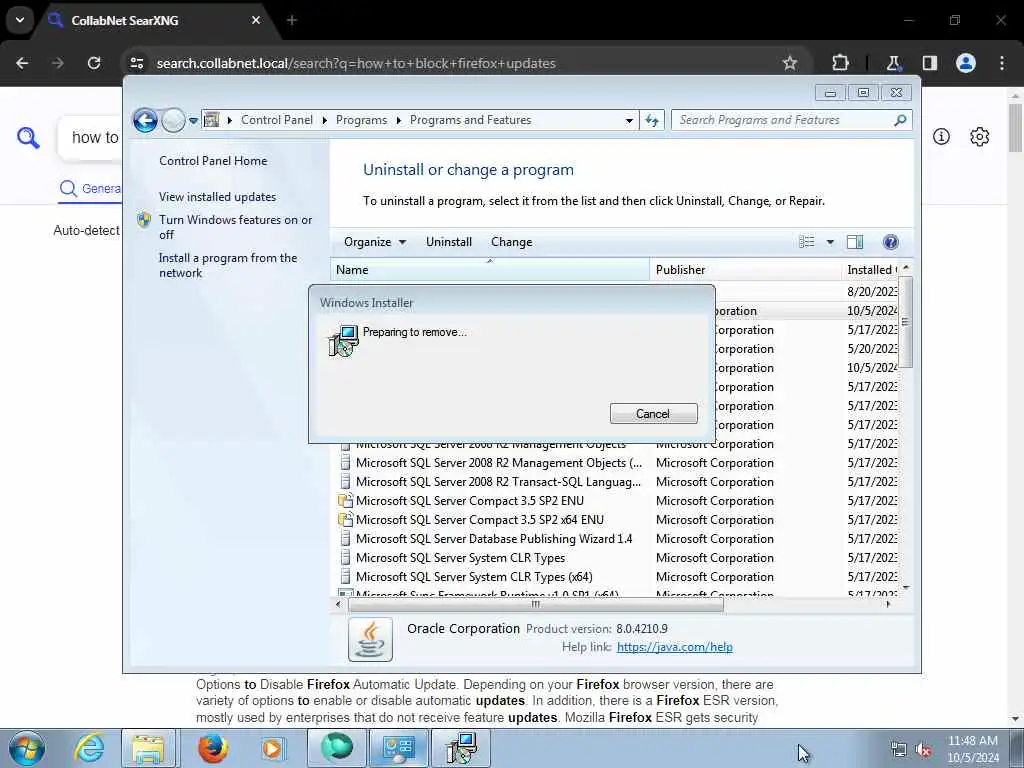1024x768 pixels.
Task: Click the horizontal scrollbar in program list
Action: [536, 605]
